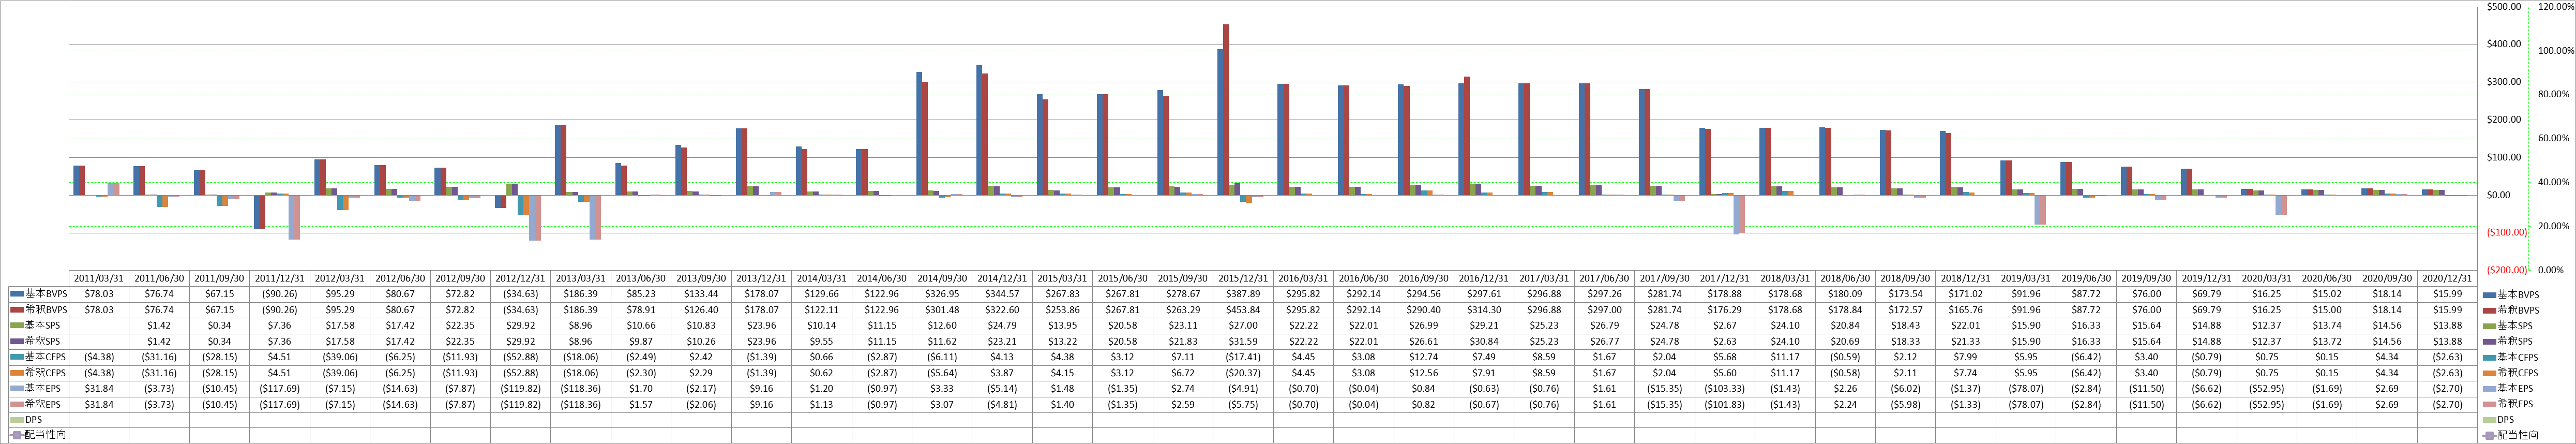Select the blue BVPS bar at 2013/03/31
2576x444 pixels.
coord(558,160)
